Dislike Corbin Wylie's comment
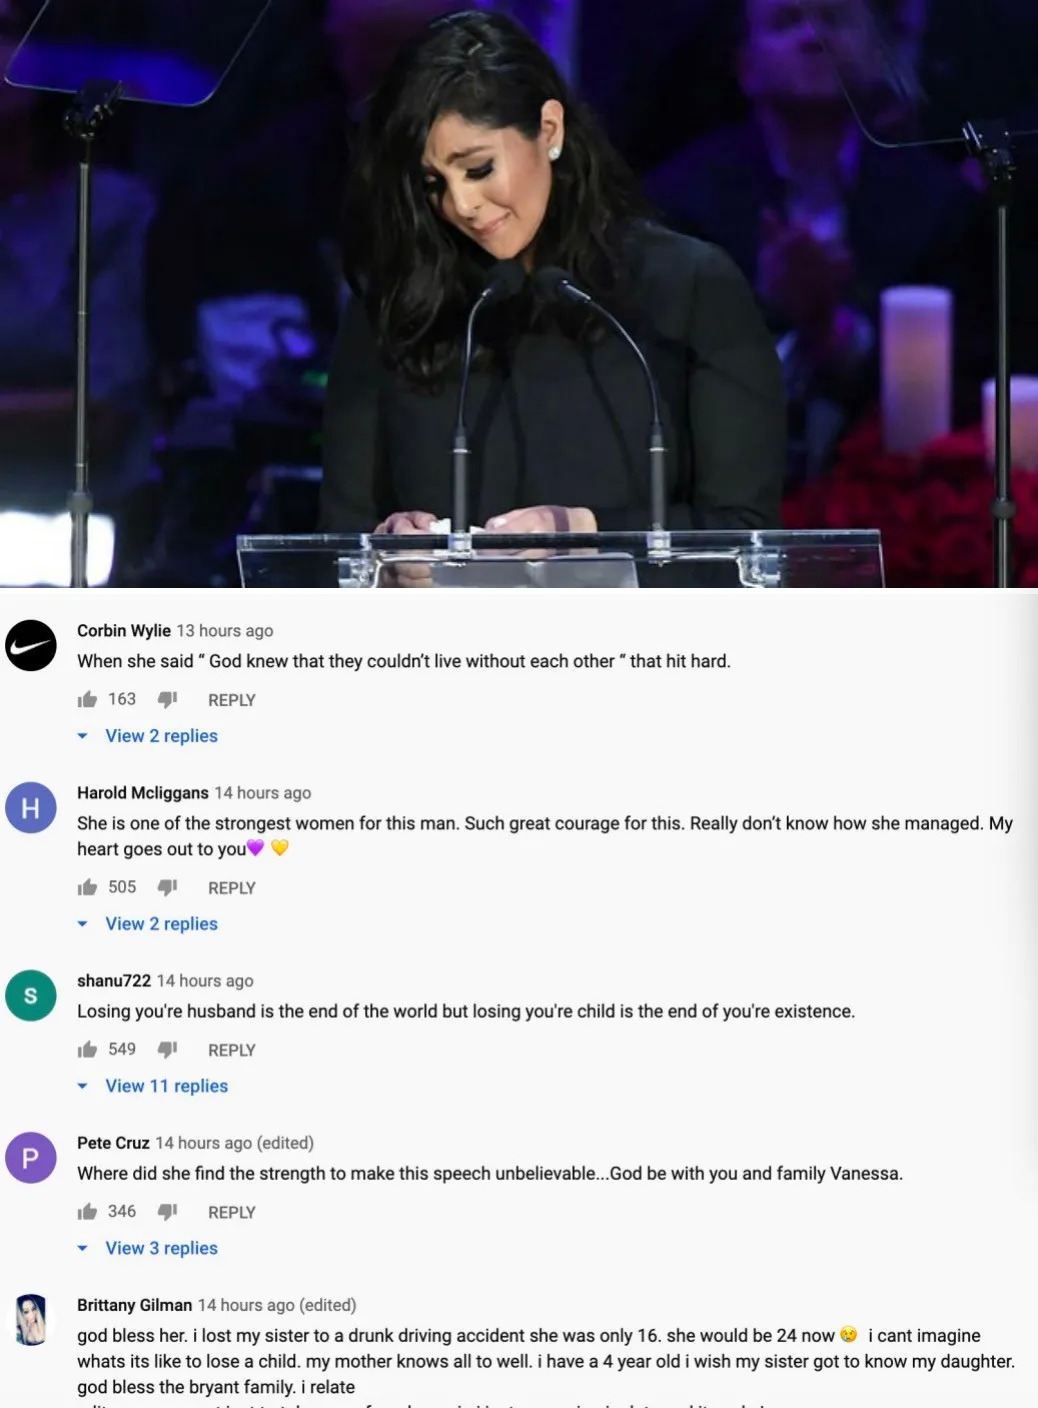The height and width of the screenshot is (1408, 1038). tap(167, 699)
